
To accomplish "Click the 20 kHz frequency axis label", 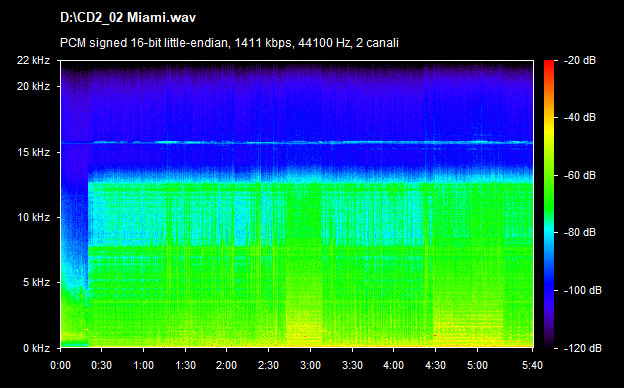I will point(33,86).
